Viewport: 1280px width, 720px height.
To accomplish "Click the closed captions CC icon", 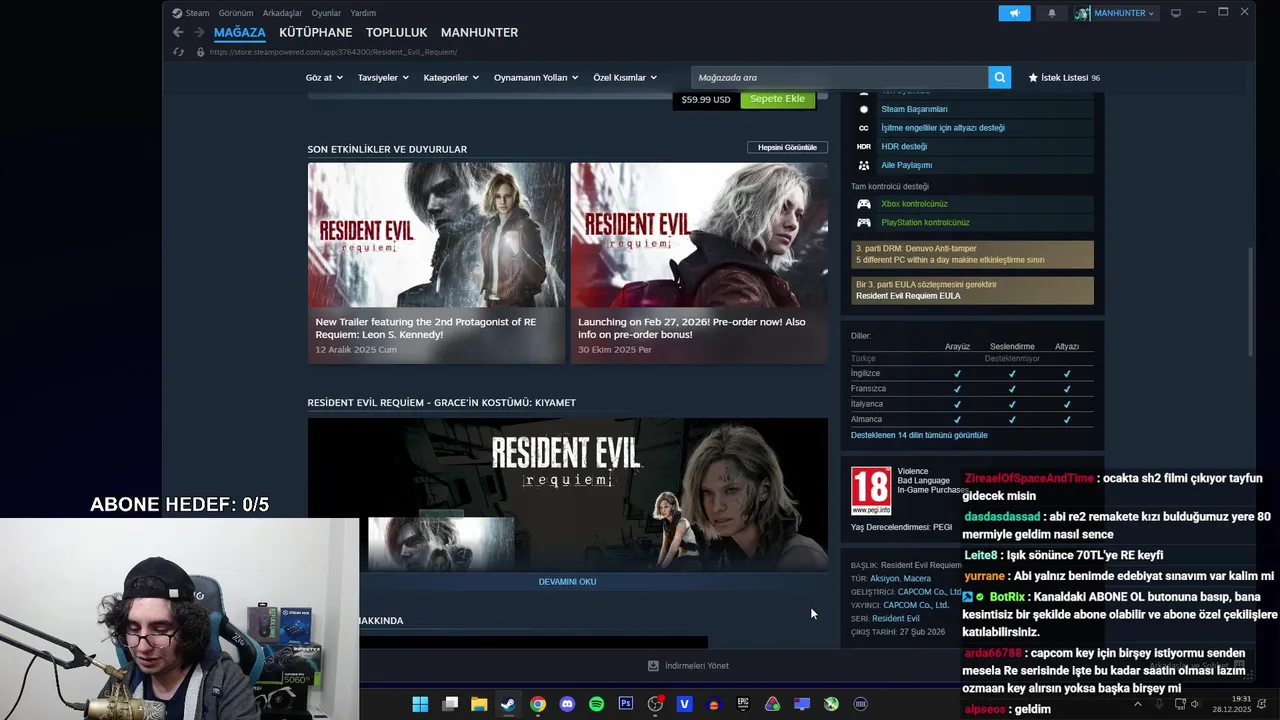I will coord(864,128).
